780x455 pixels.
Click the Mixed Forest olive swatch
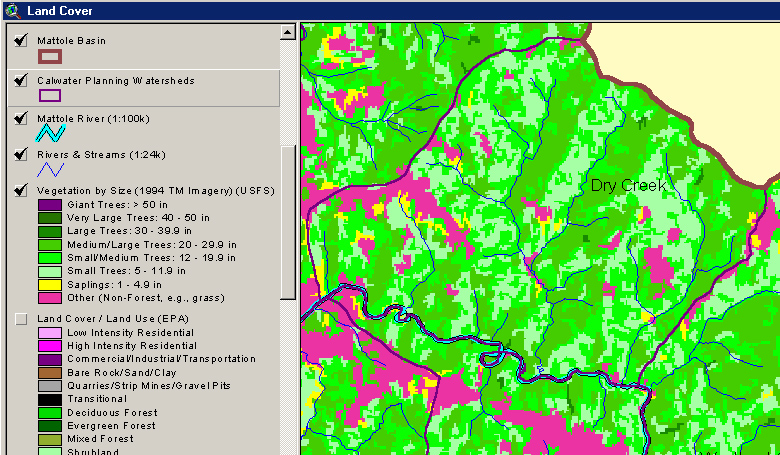(50, 440)
